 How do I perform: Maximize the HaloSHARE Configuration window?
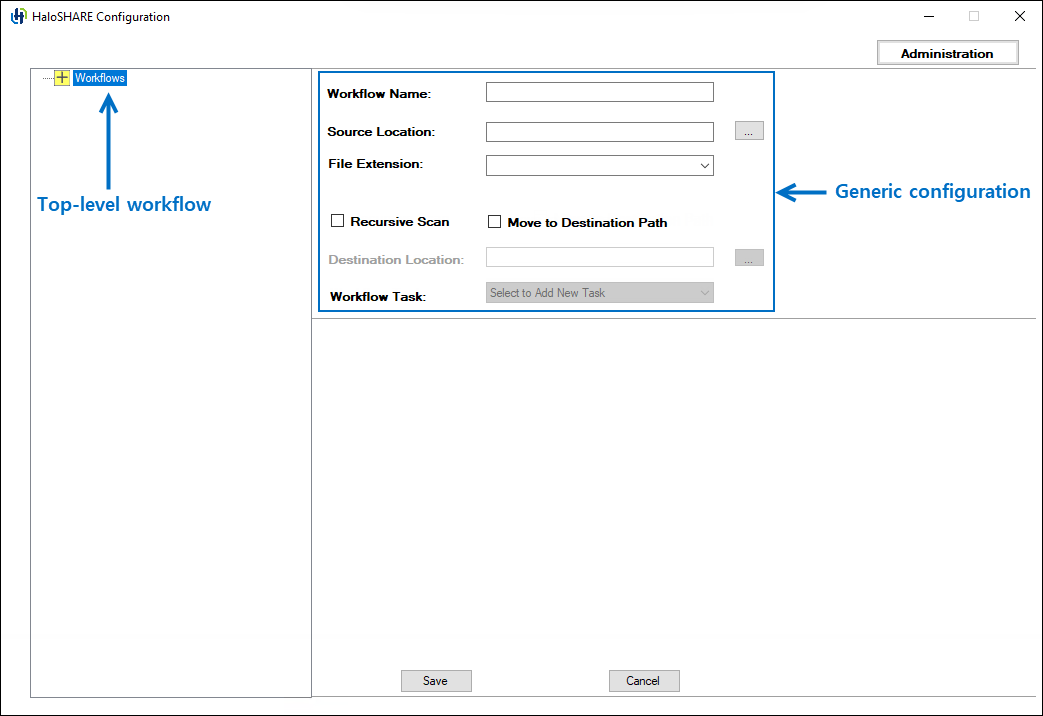pos(973,16)
